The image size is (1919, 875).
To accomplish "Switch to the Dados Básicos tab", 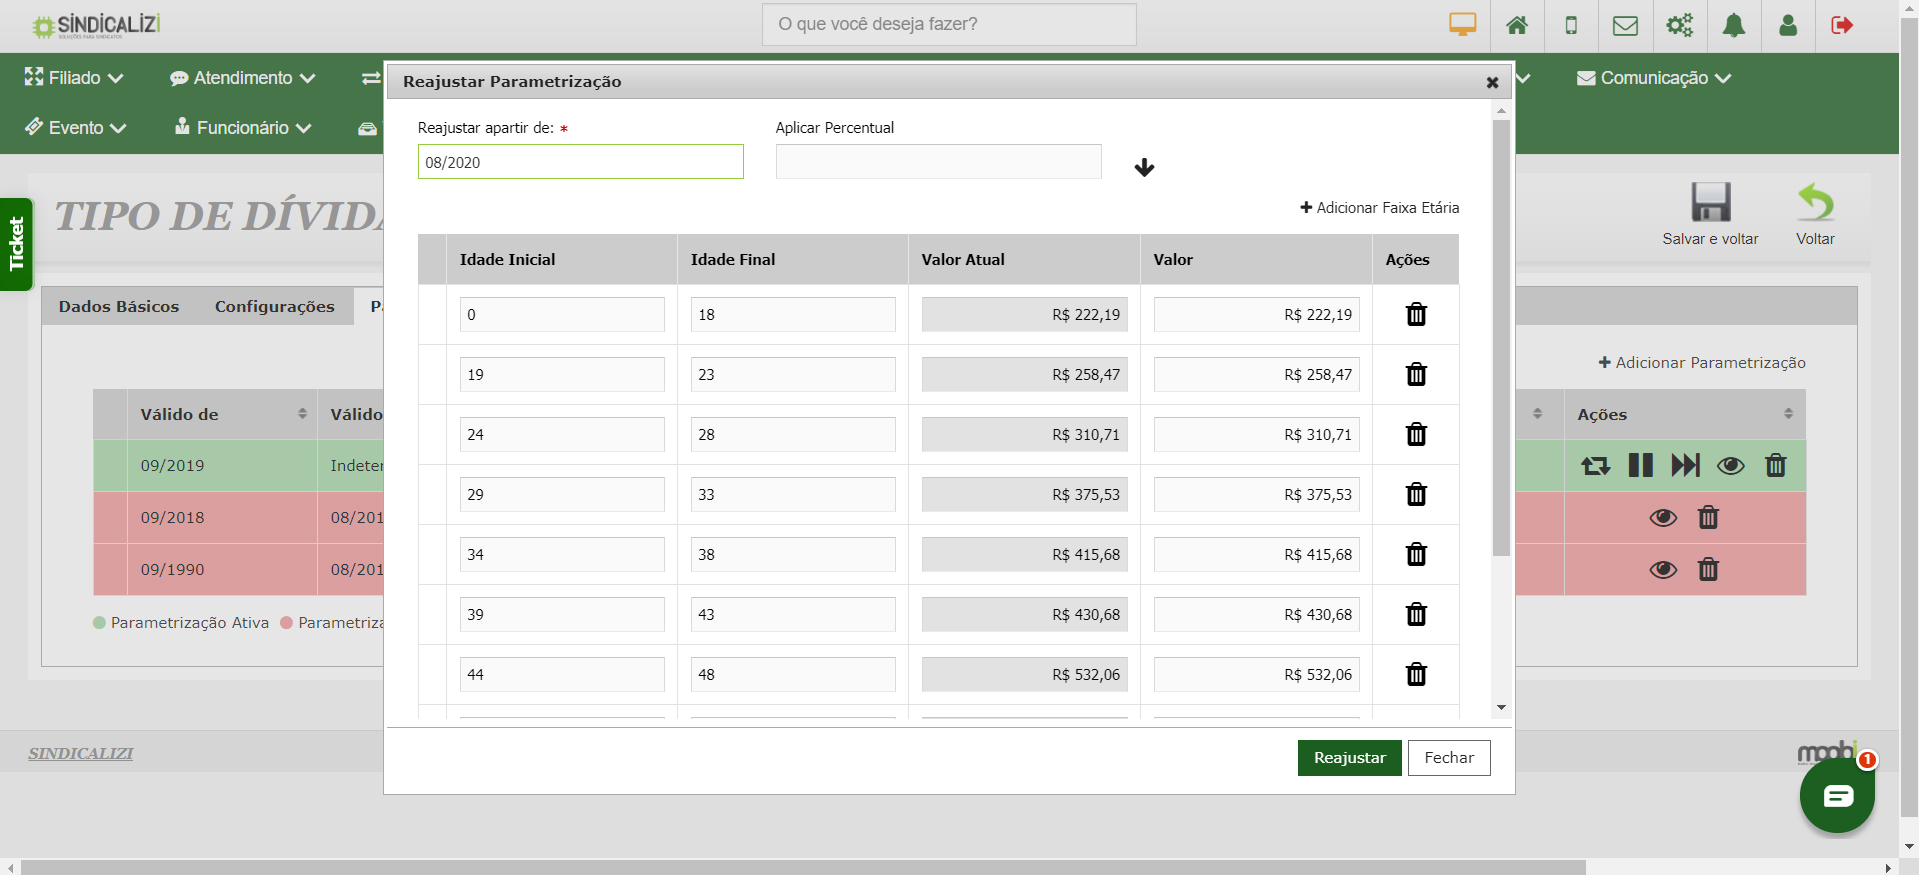I will pos(119,306).
